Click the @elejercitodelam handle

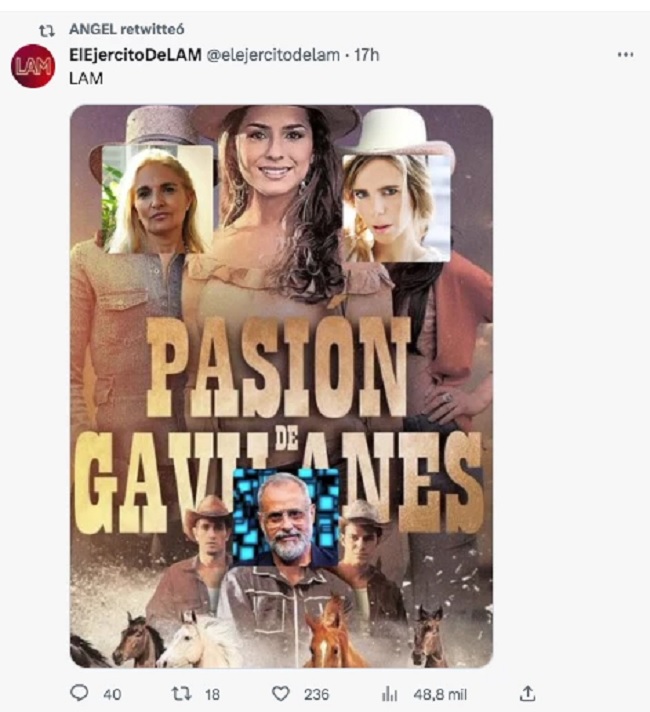tap(273, 55)
